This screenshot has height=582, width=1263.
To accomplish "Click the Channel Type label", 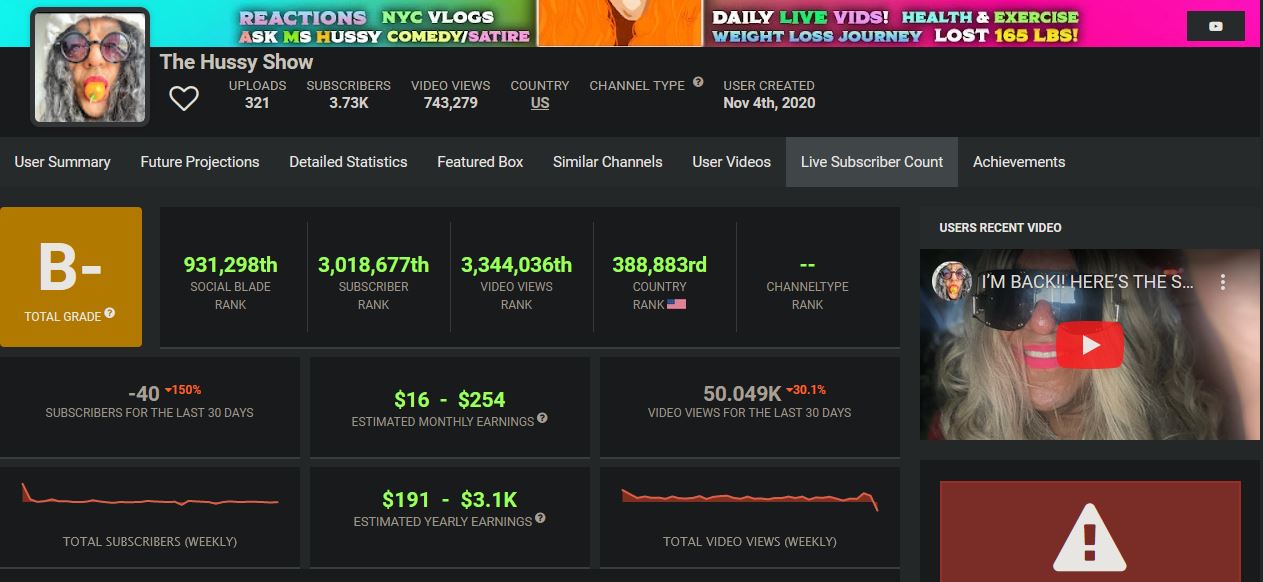I will 637,86.
